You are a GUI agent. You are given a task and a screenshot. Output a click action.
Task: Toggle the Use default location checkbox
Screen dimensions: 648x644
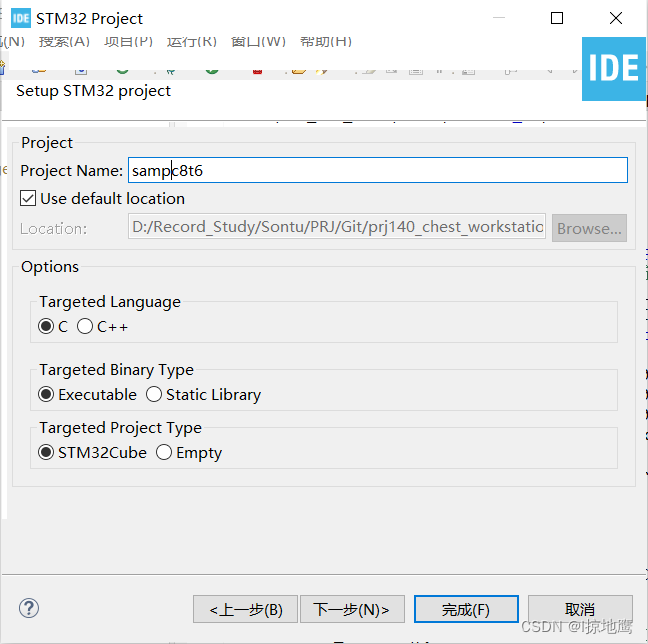coord(28,198)
